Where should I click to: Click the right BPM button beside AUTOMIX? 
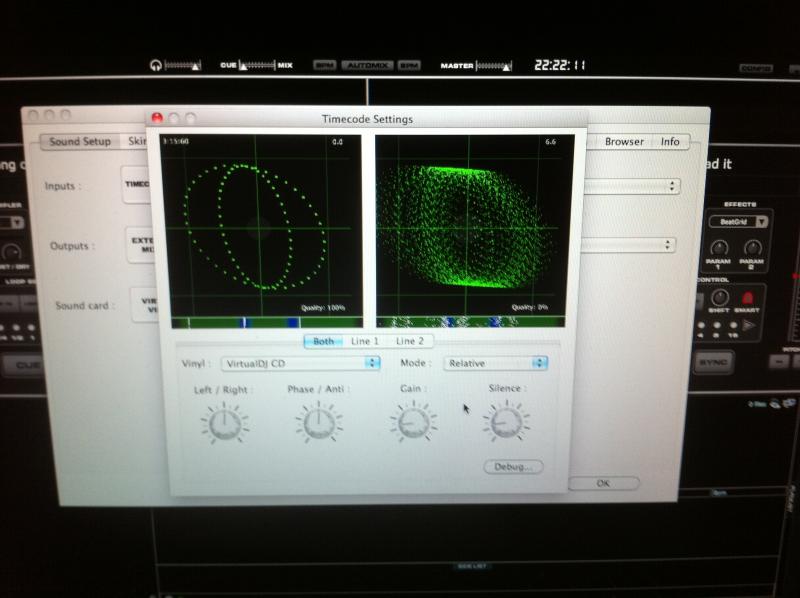(x=409, y=65)
